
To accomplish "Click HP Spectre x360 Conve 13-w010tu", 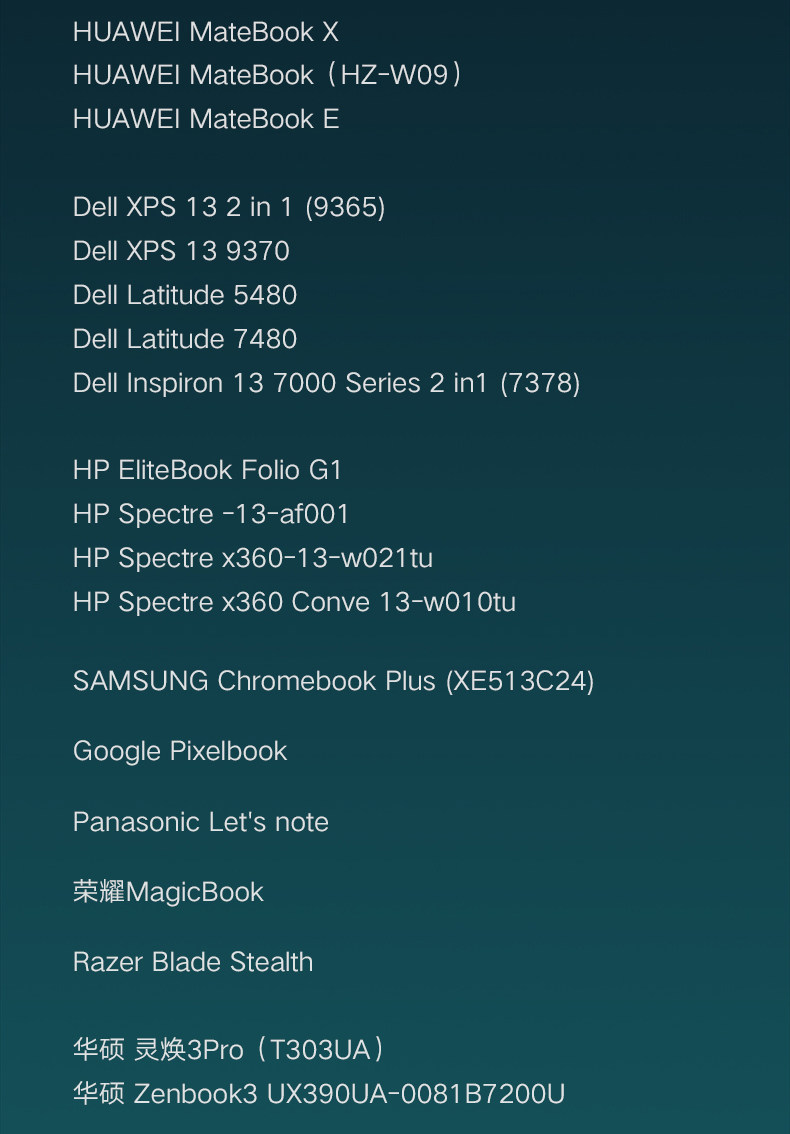I will point(294,602).
